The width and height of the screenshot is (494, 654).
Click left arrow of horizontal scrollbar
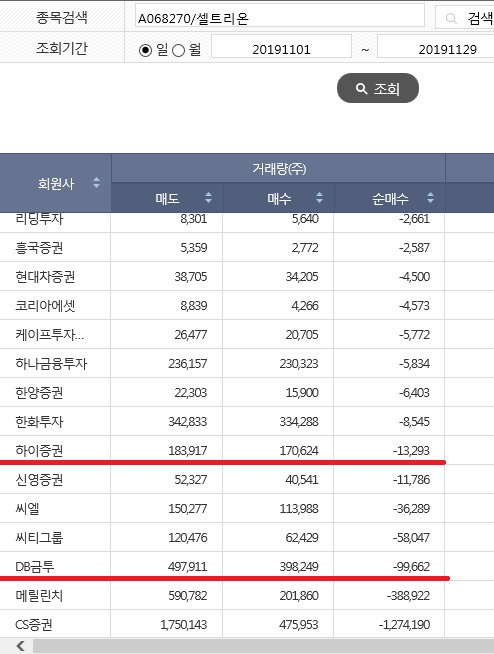coord(20,646)
